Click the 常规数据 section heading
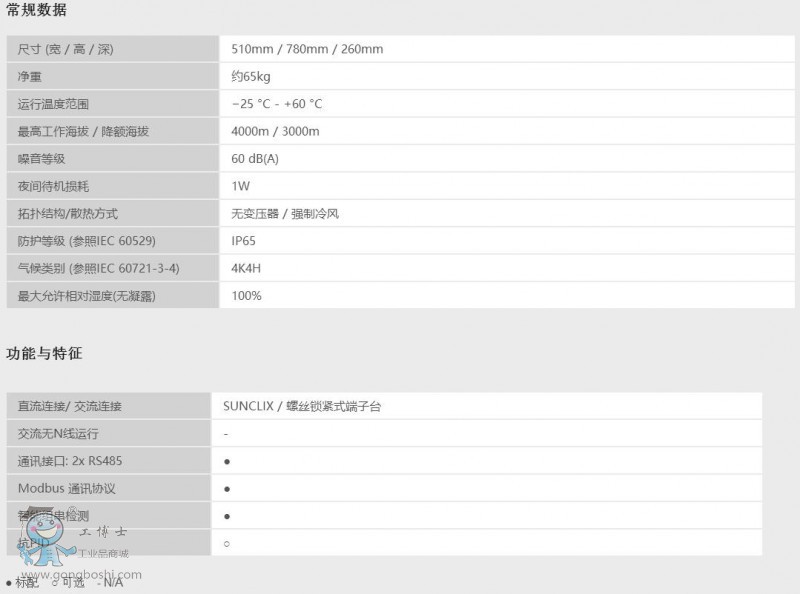The width and height of the screenshot is (800, 594). click(36, 10)
